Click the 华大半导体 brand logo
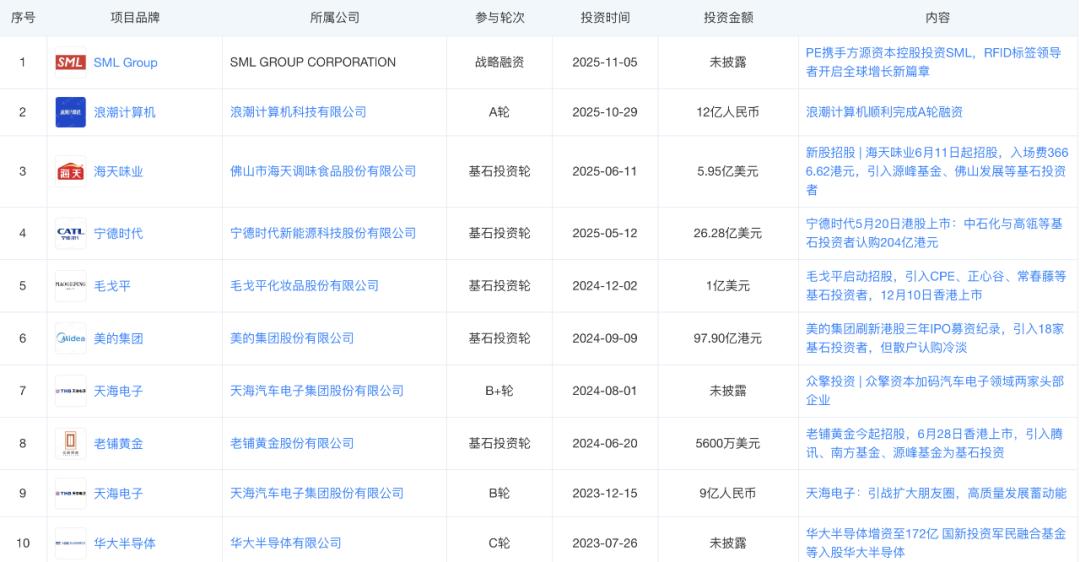Viewport: 1080px width, 562px height. tap(70, 543)
